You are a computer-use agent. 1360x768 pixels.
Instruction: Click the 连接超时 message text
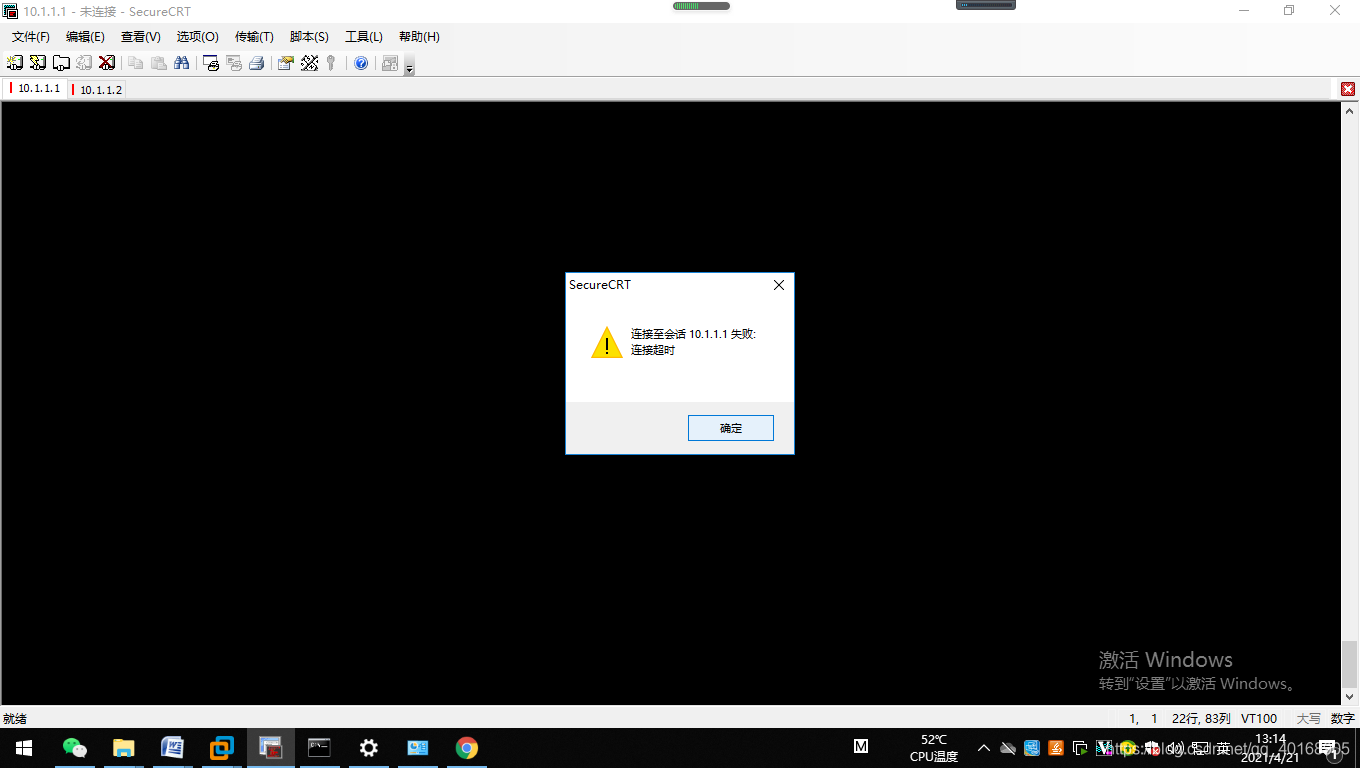pyautogui.click(x=653, y=350)
